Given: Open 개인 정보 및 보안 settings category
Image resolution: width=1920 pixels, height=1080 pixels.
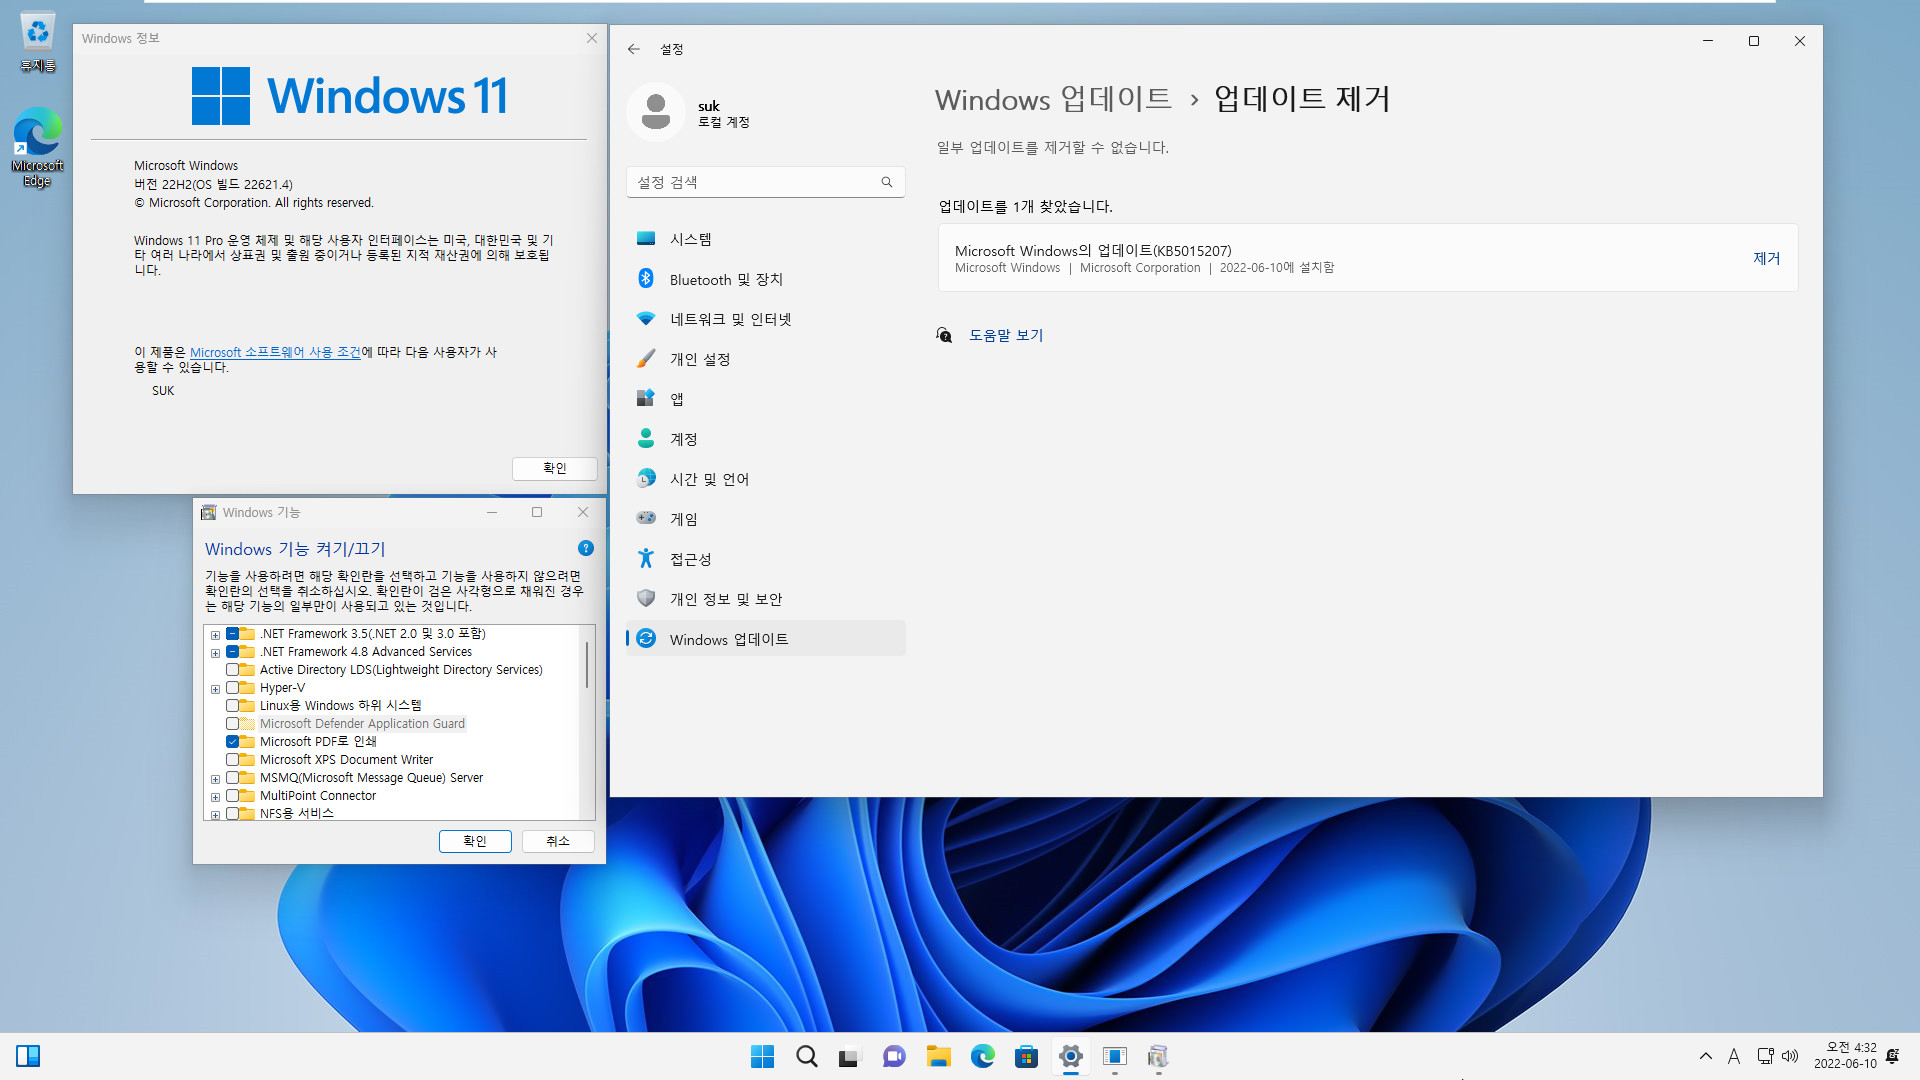Looking at the screenshot, I should point(765,599).
